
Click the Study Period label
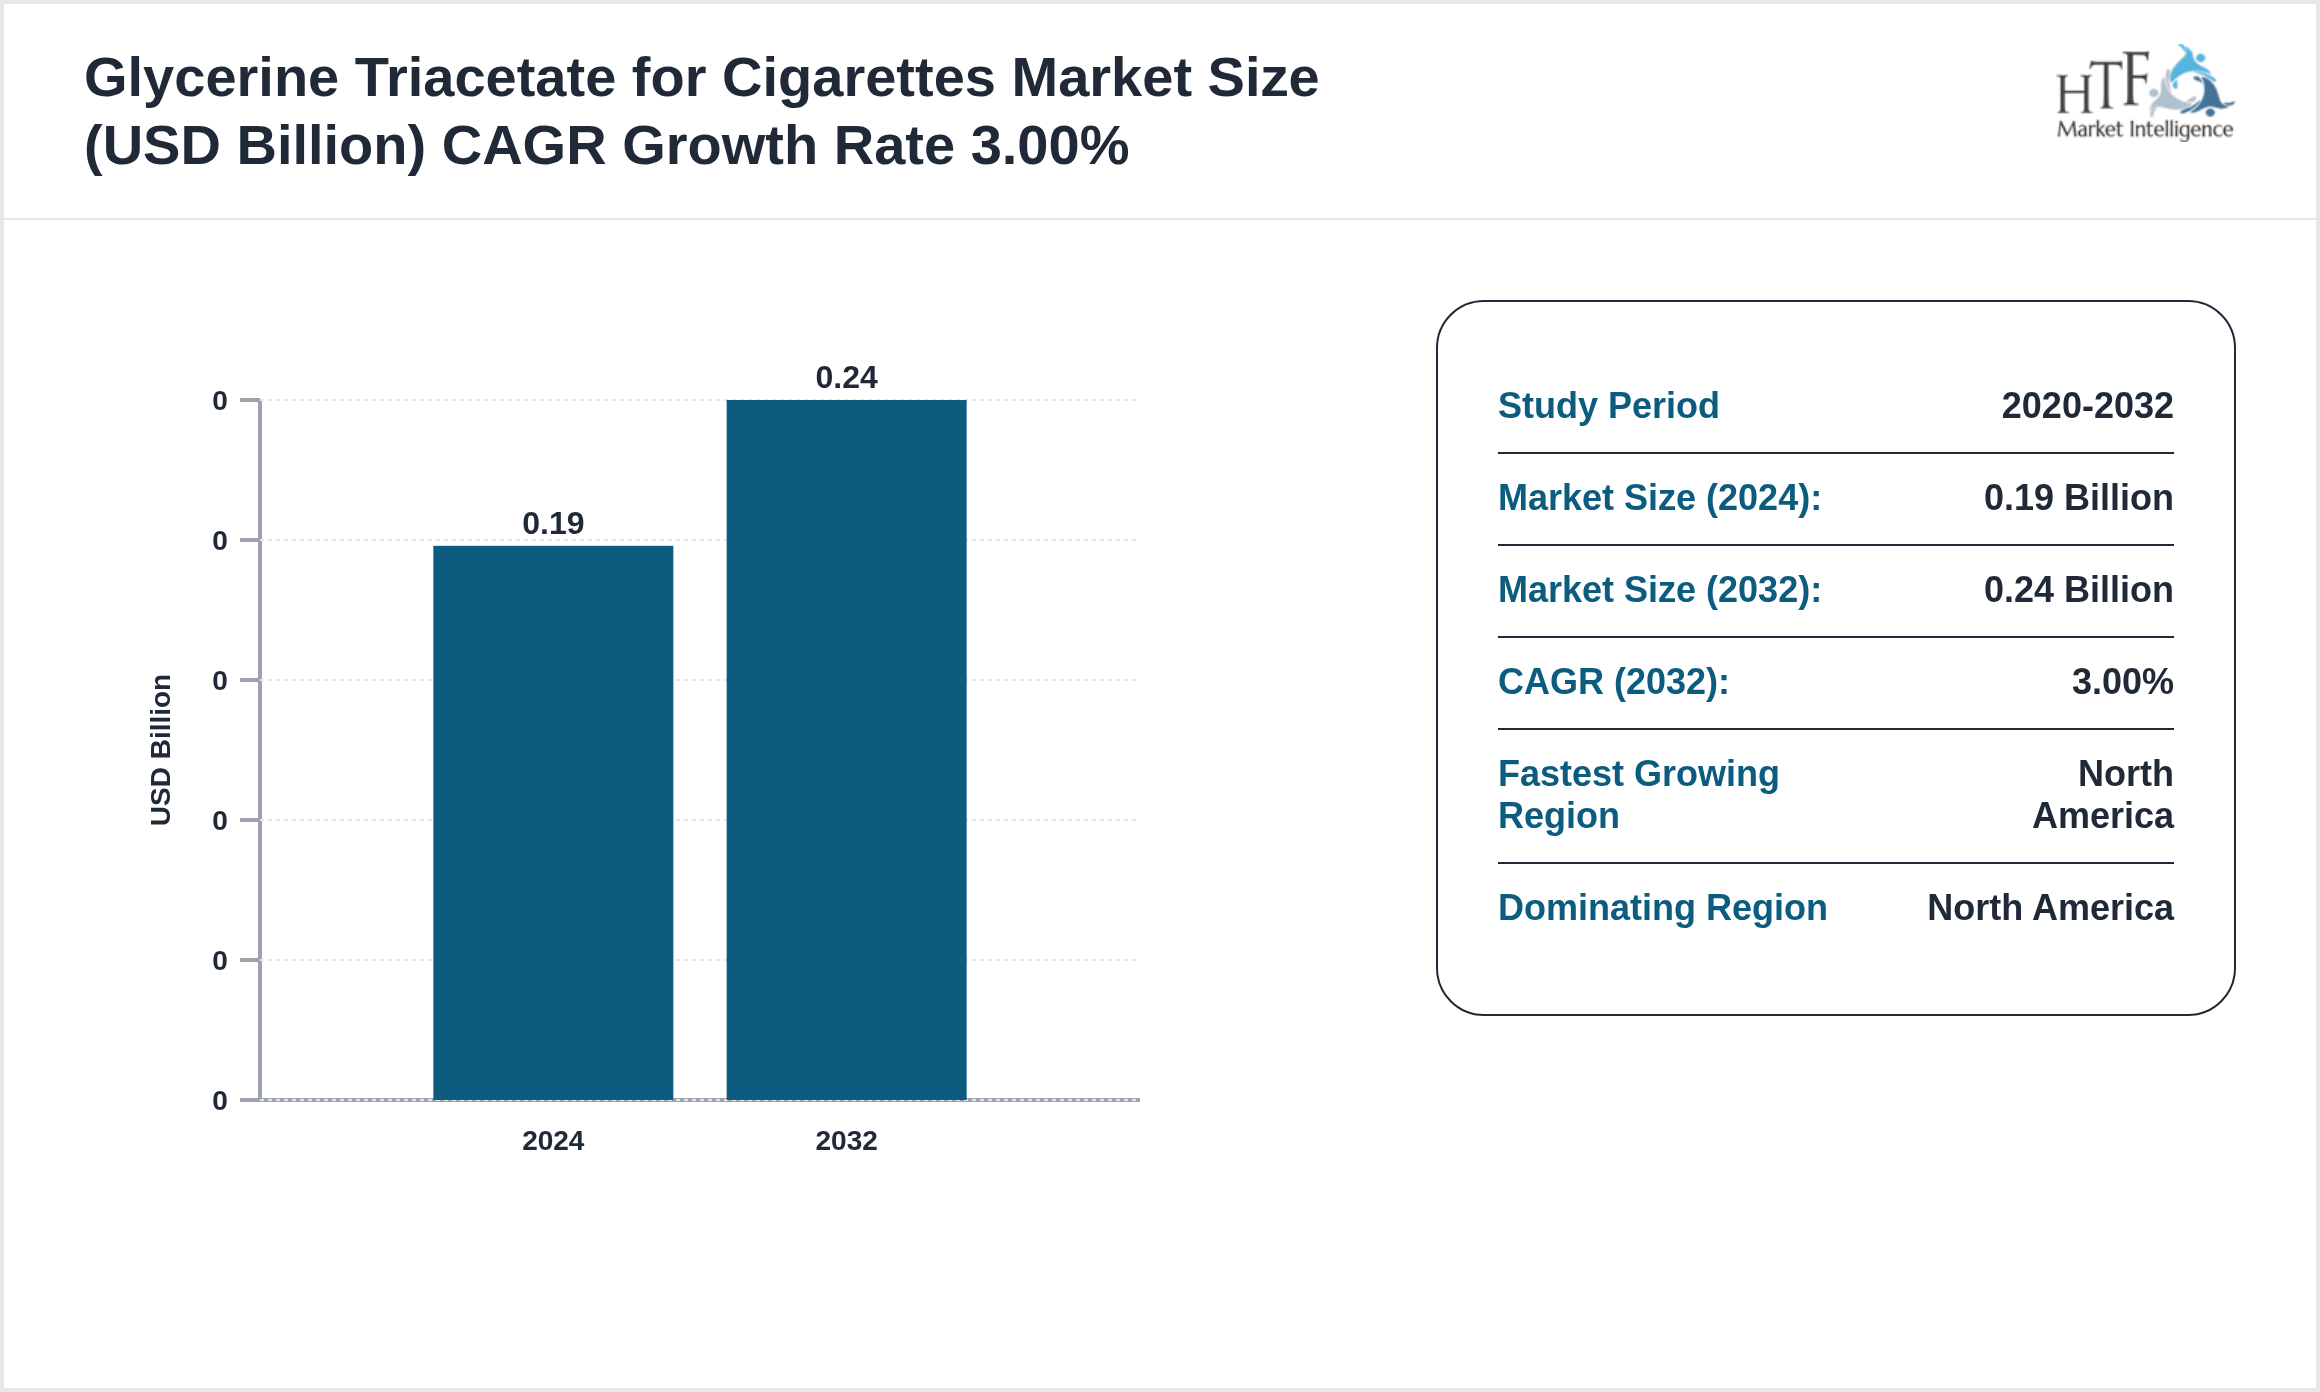pos(1608,405)
